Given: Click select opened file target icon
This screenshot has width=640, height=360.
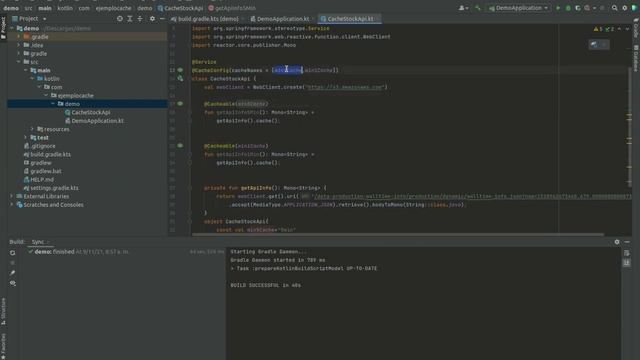Looking at the screenshot, I should (120, 18).
